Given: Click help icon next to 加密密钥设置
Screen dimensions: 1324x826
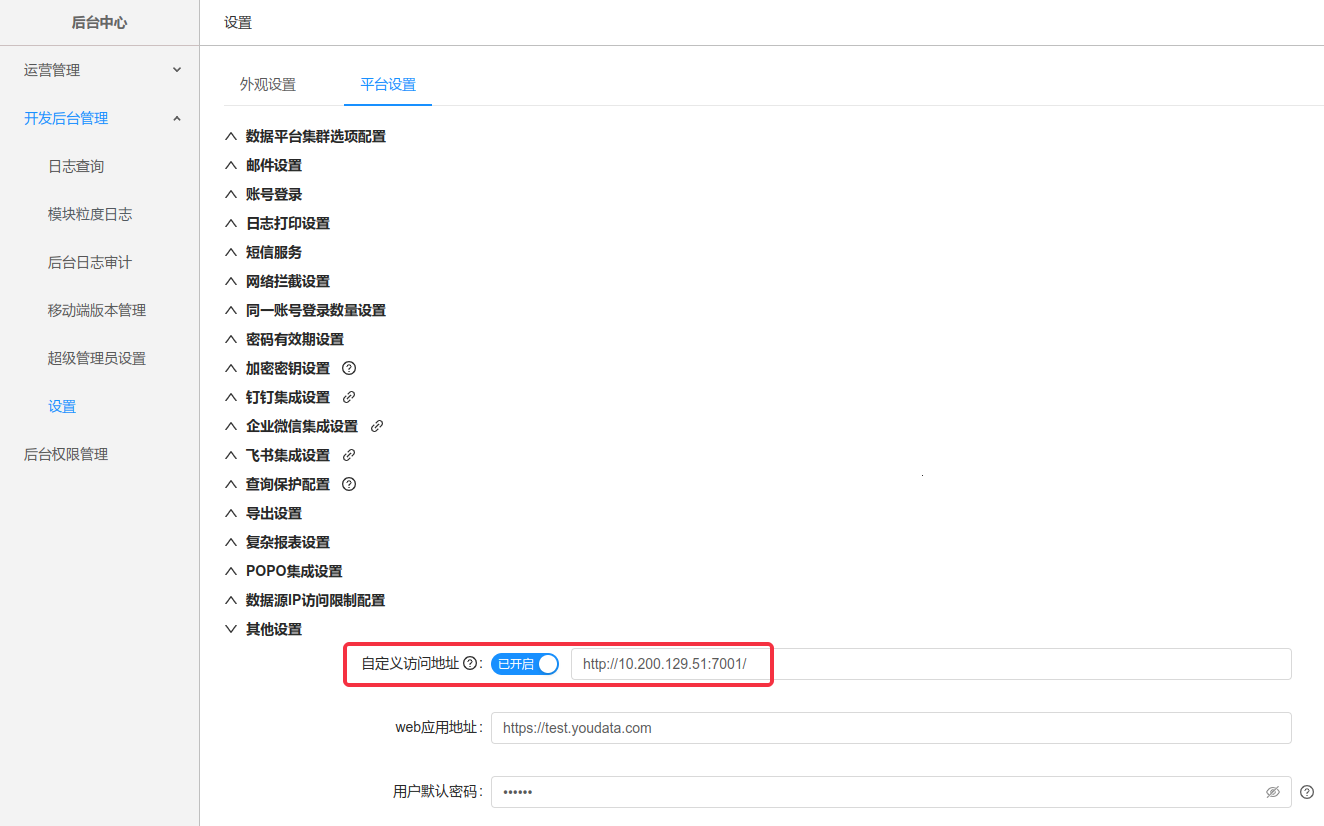Looking at the screenshot, I should click(349, 368).
